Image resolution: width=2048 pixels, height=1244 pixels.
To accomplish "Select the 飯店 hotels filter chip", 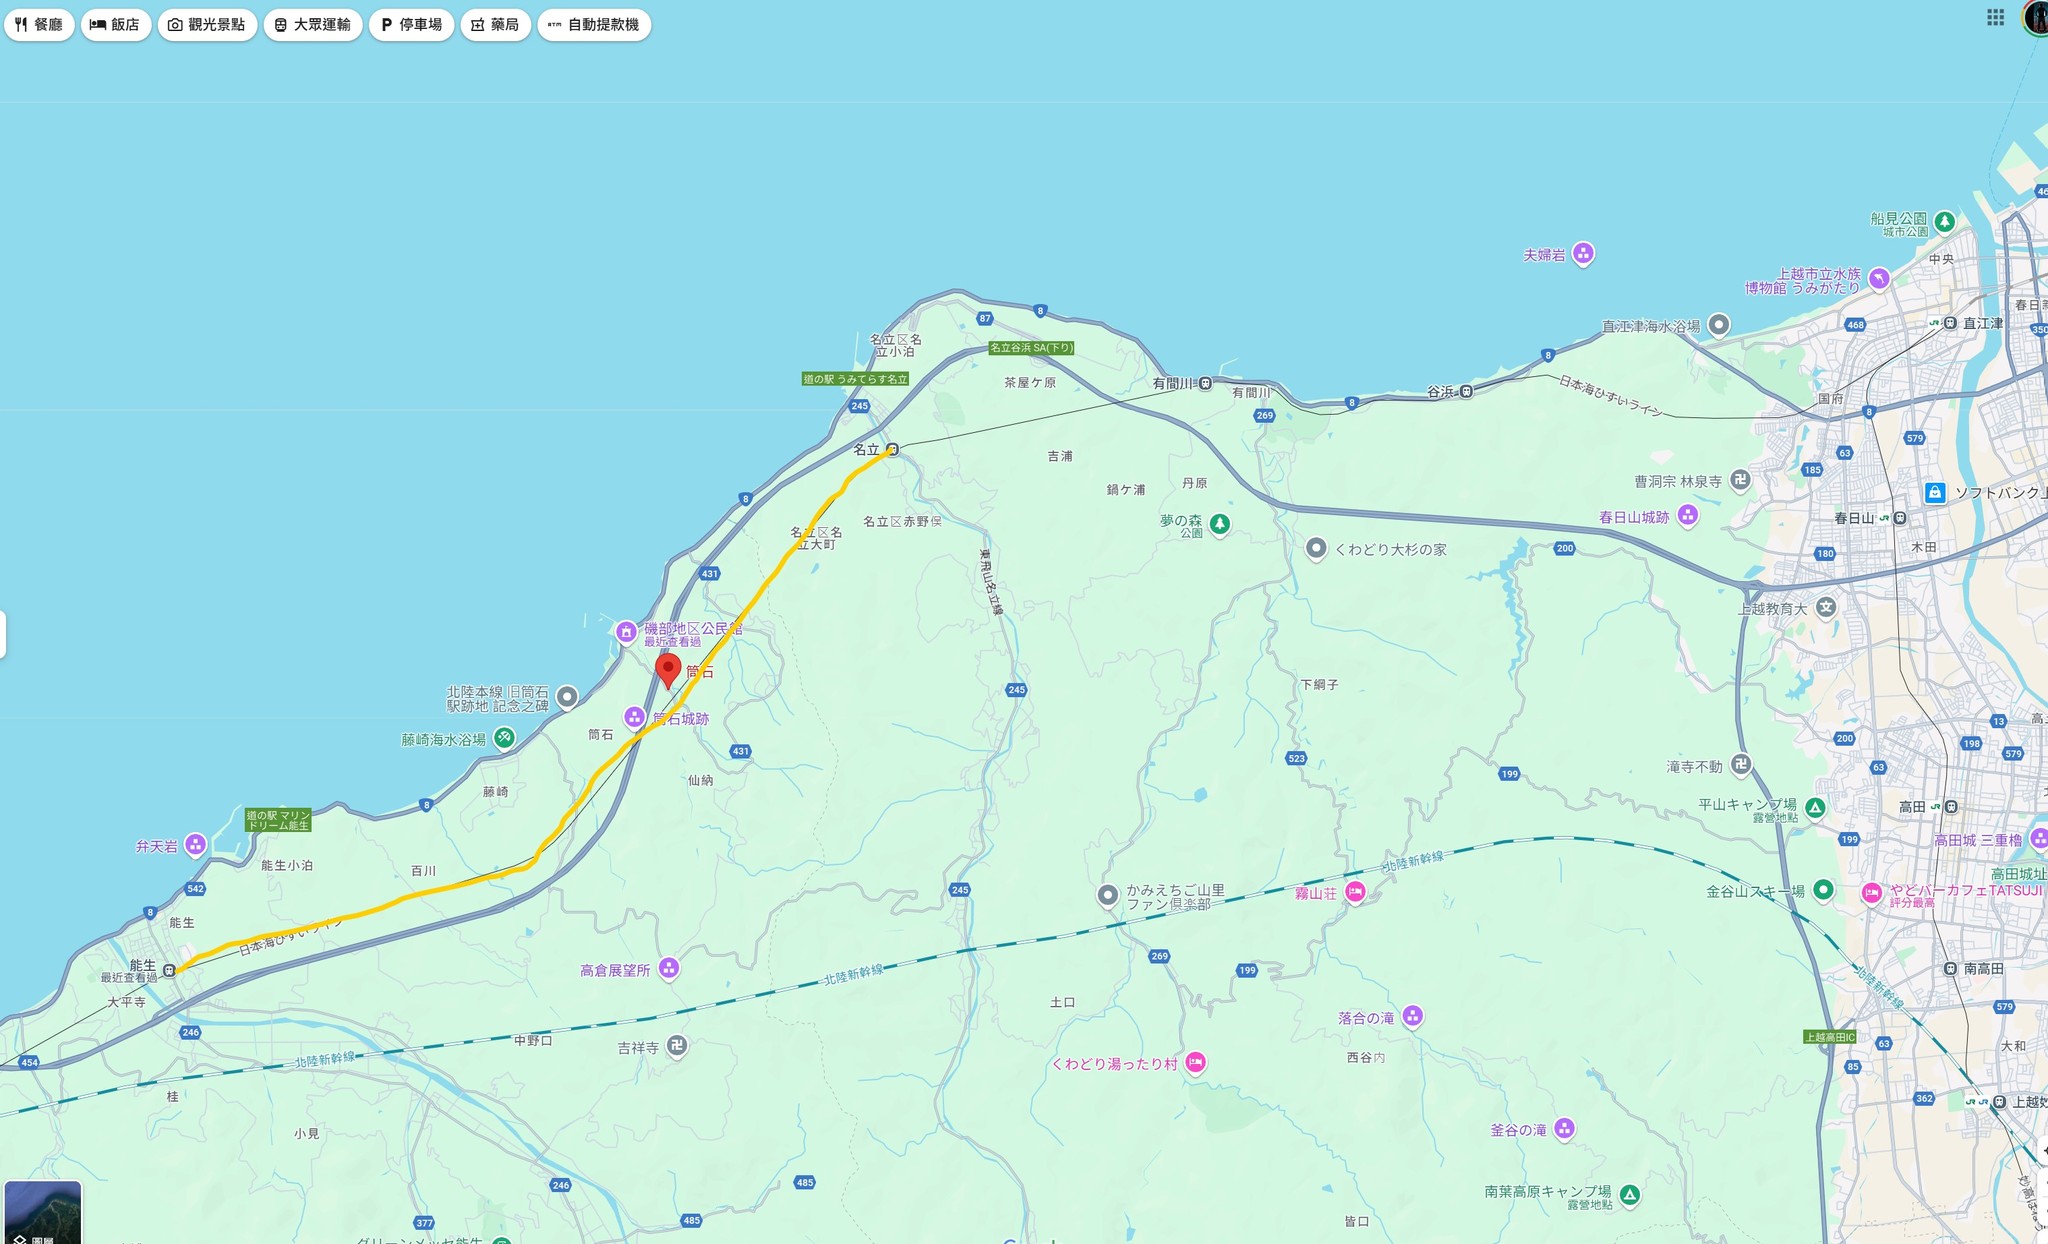I will tap(116, 25).
